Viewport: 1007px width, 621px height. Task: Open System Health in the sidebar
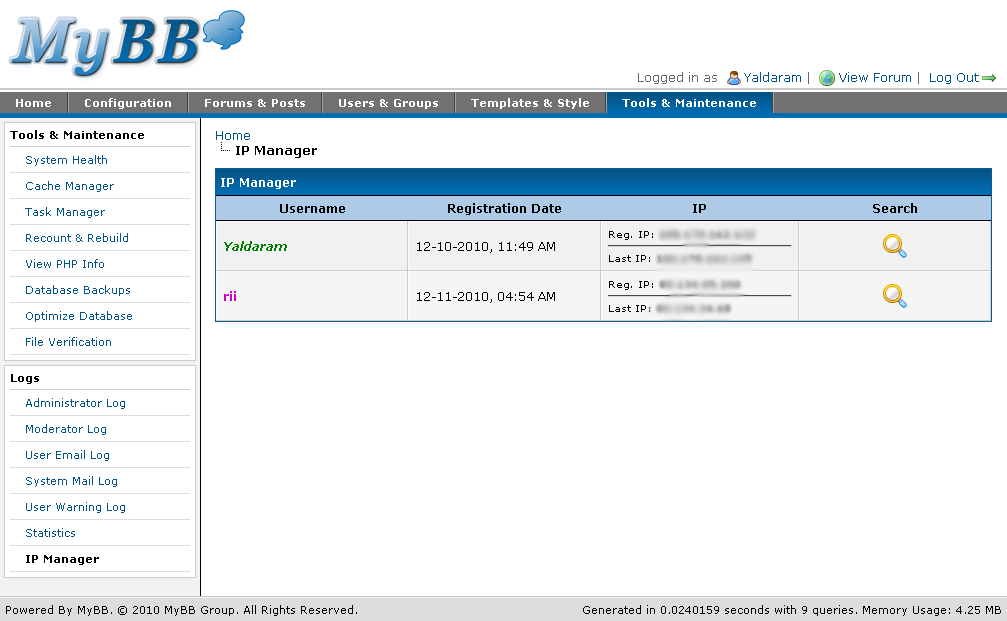coord(66,160)
